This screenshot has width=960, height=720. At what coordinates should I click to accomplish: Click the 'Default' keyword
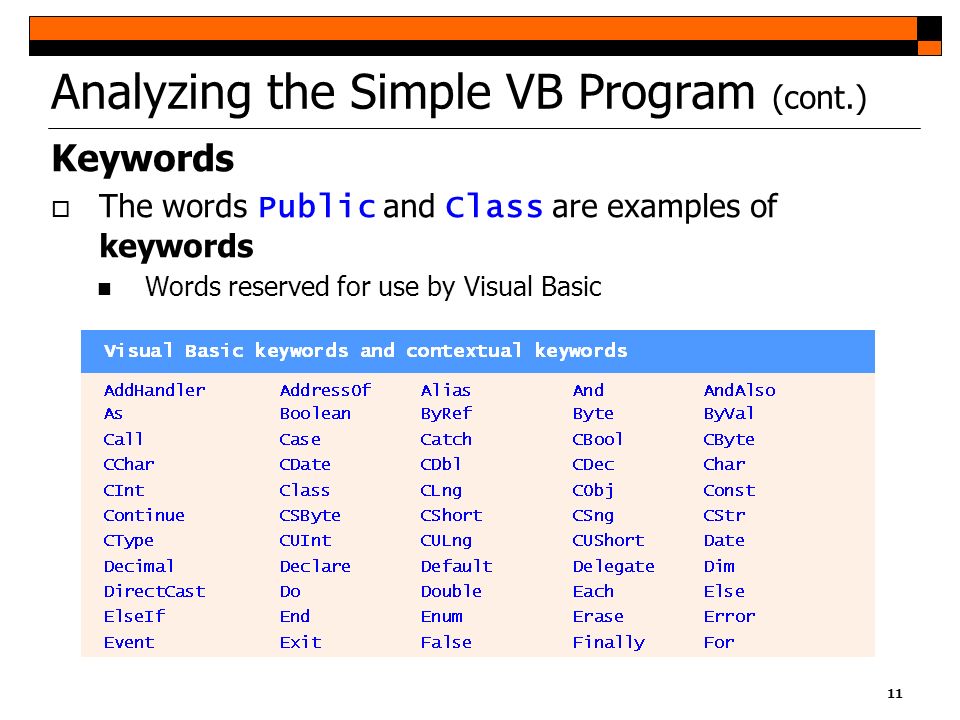point(457,566)
